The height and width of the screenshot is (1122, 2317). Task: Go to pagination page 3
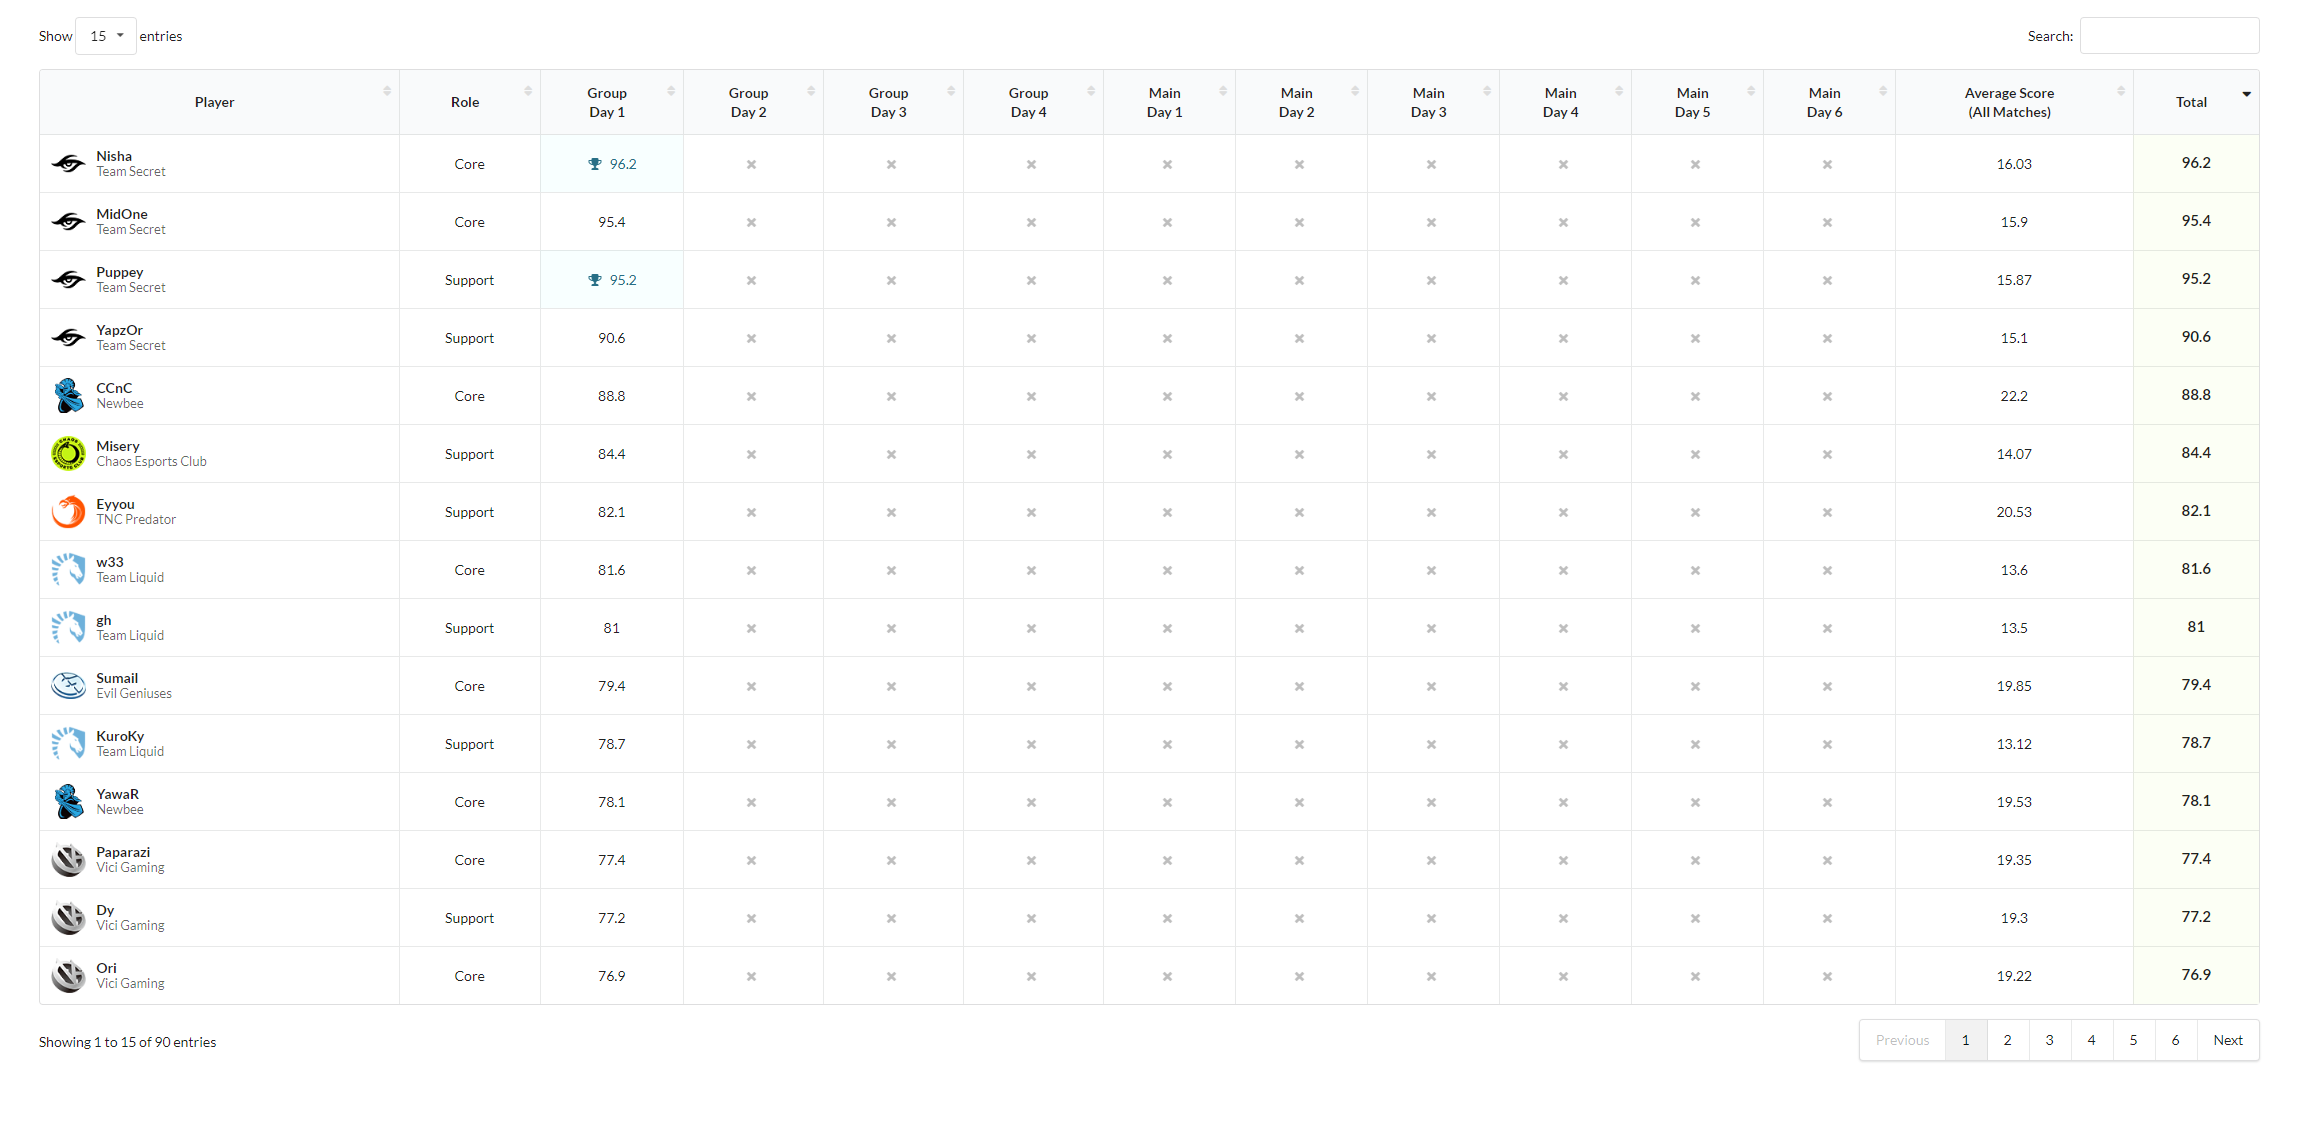tap(2049, 1040)
